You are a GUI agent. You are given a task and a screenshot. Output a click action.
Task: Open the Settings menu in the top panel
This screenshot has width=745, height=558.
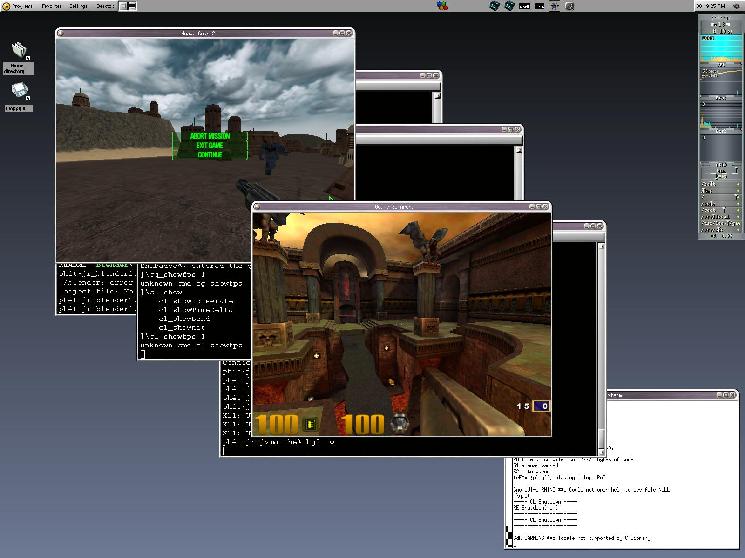[x=81, y=6]
